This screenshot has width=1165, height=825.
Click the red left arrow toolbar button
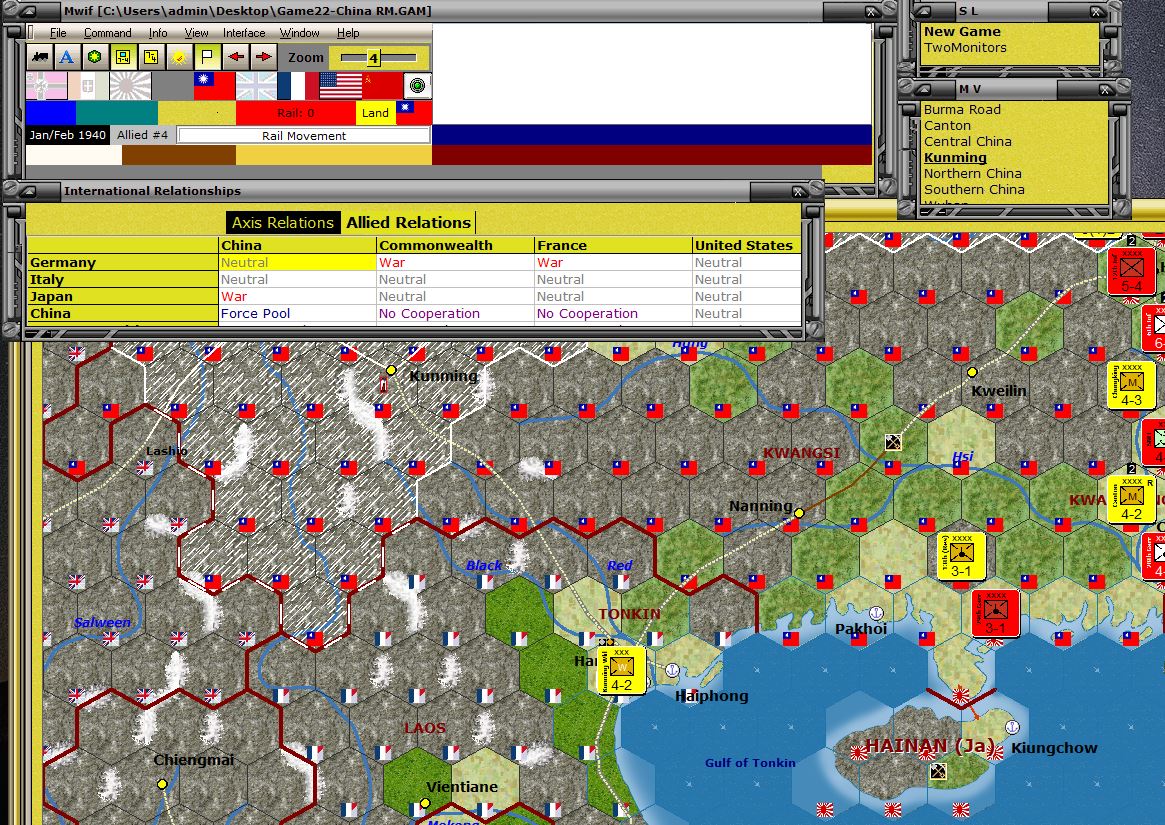(236, 57)
